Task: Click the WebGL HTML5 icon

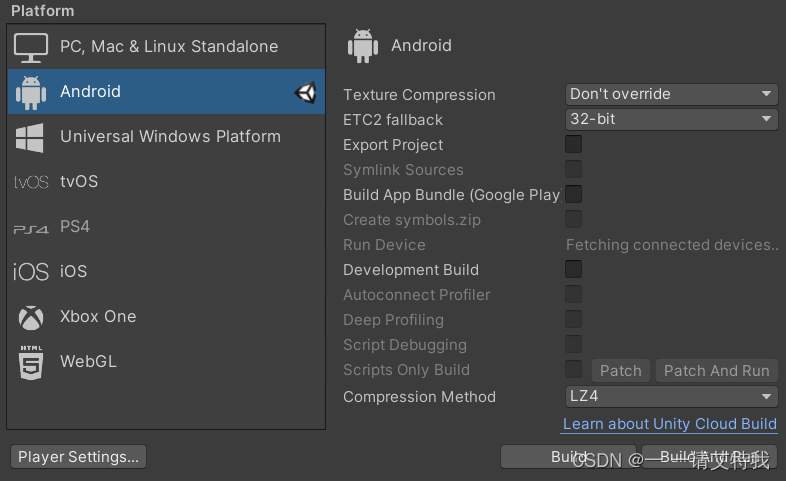Action: tap(31, 362)
